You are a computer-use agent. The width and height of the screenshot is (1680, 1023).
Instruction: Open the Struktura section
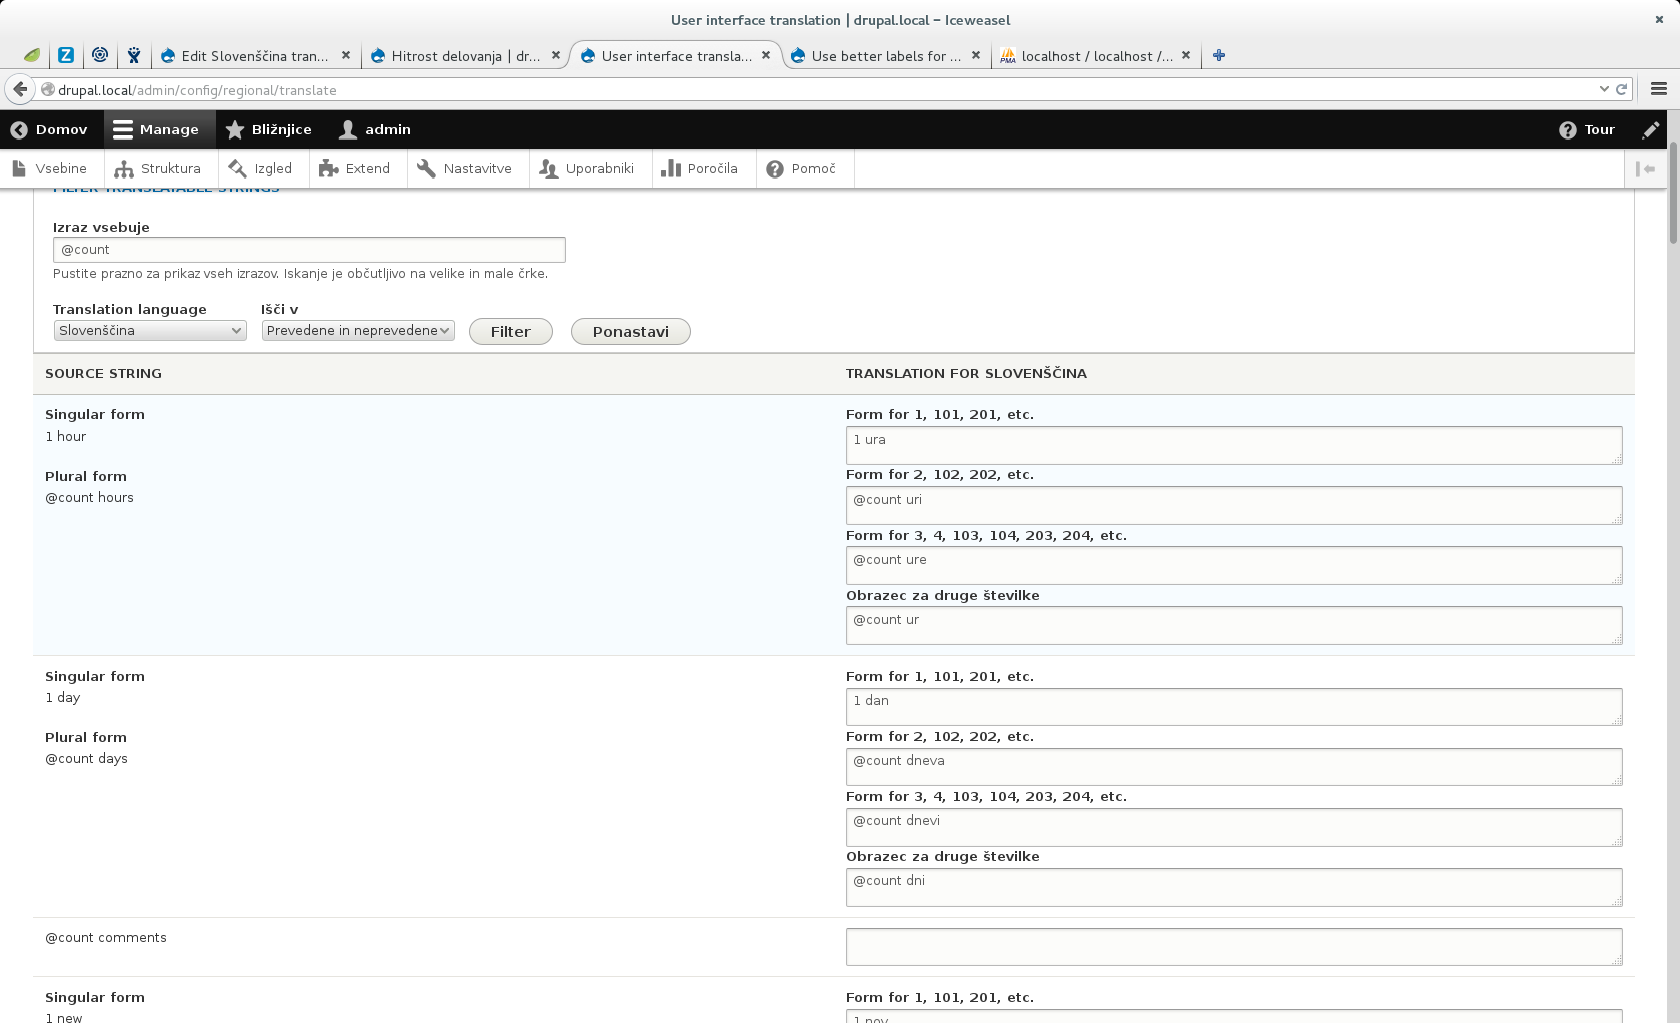[159, 168]
